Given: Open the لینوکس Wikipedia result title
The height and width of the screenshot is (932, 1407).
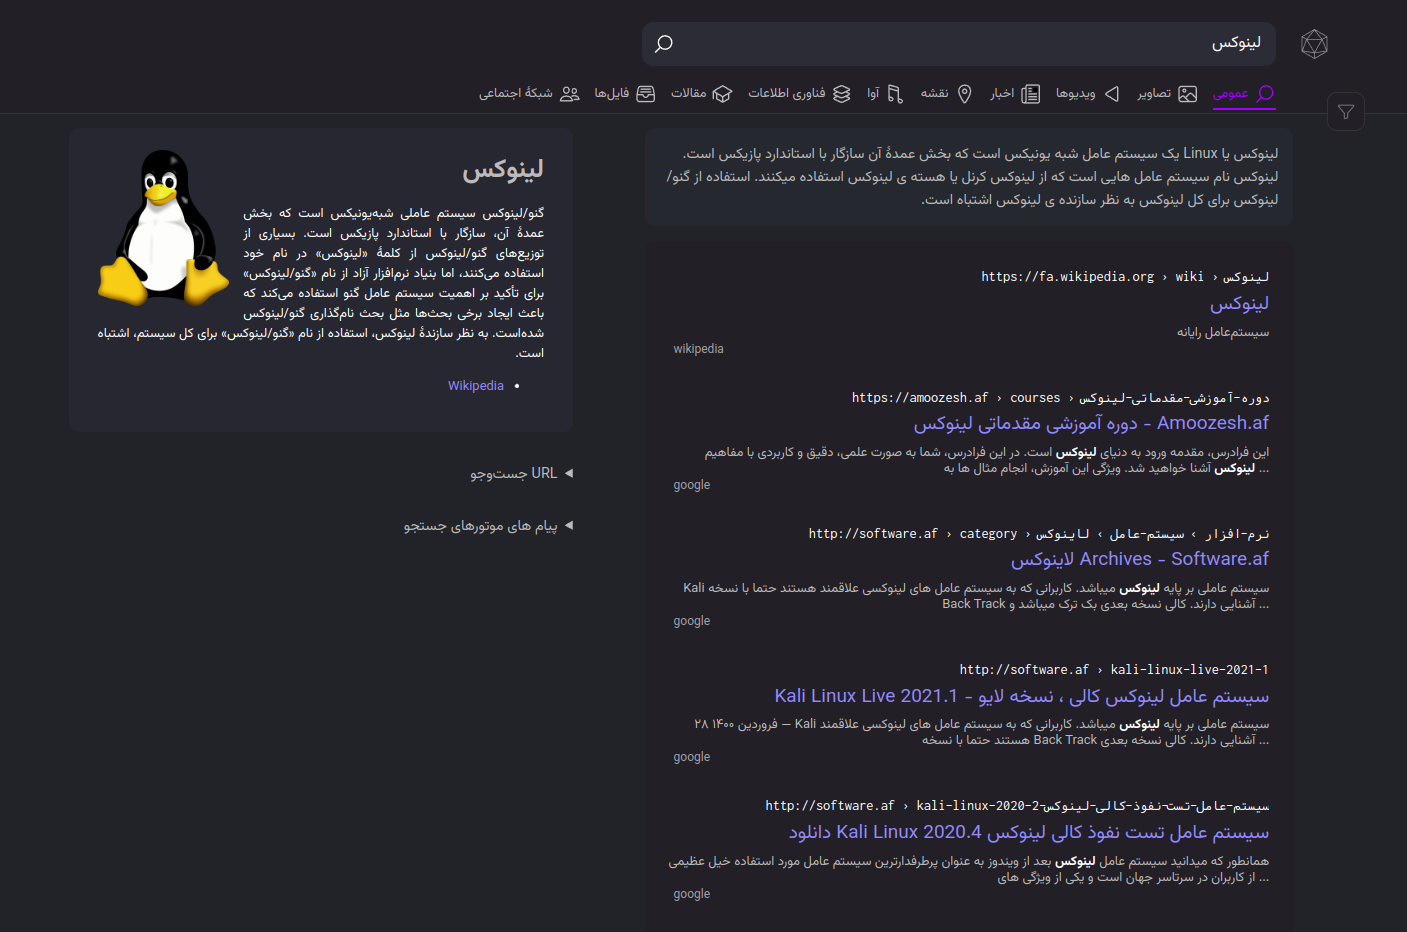Looking at the screenshot, I should (1239, 304).
